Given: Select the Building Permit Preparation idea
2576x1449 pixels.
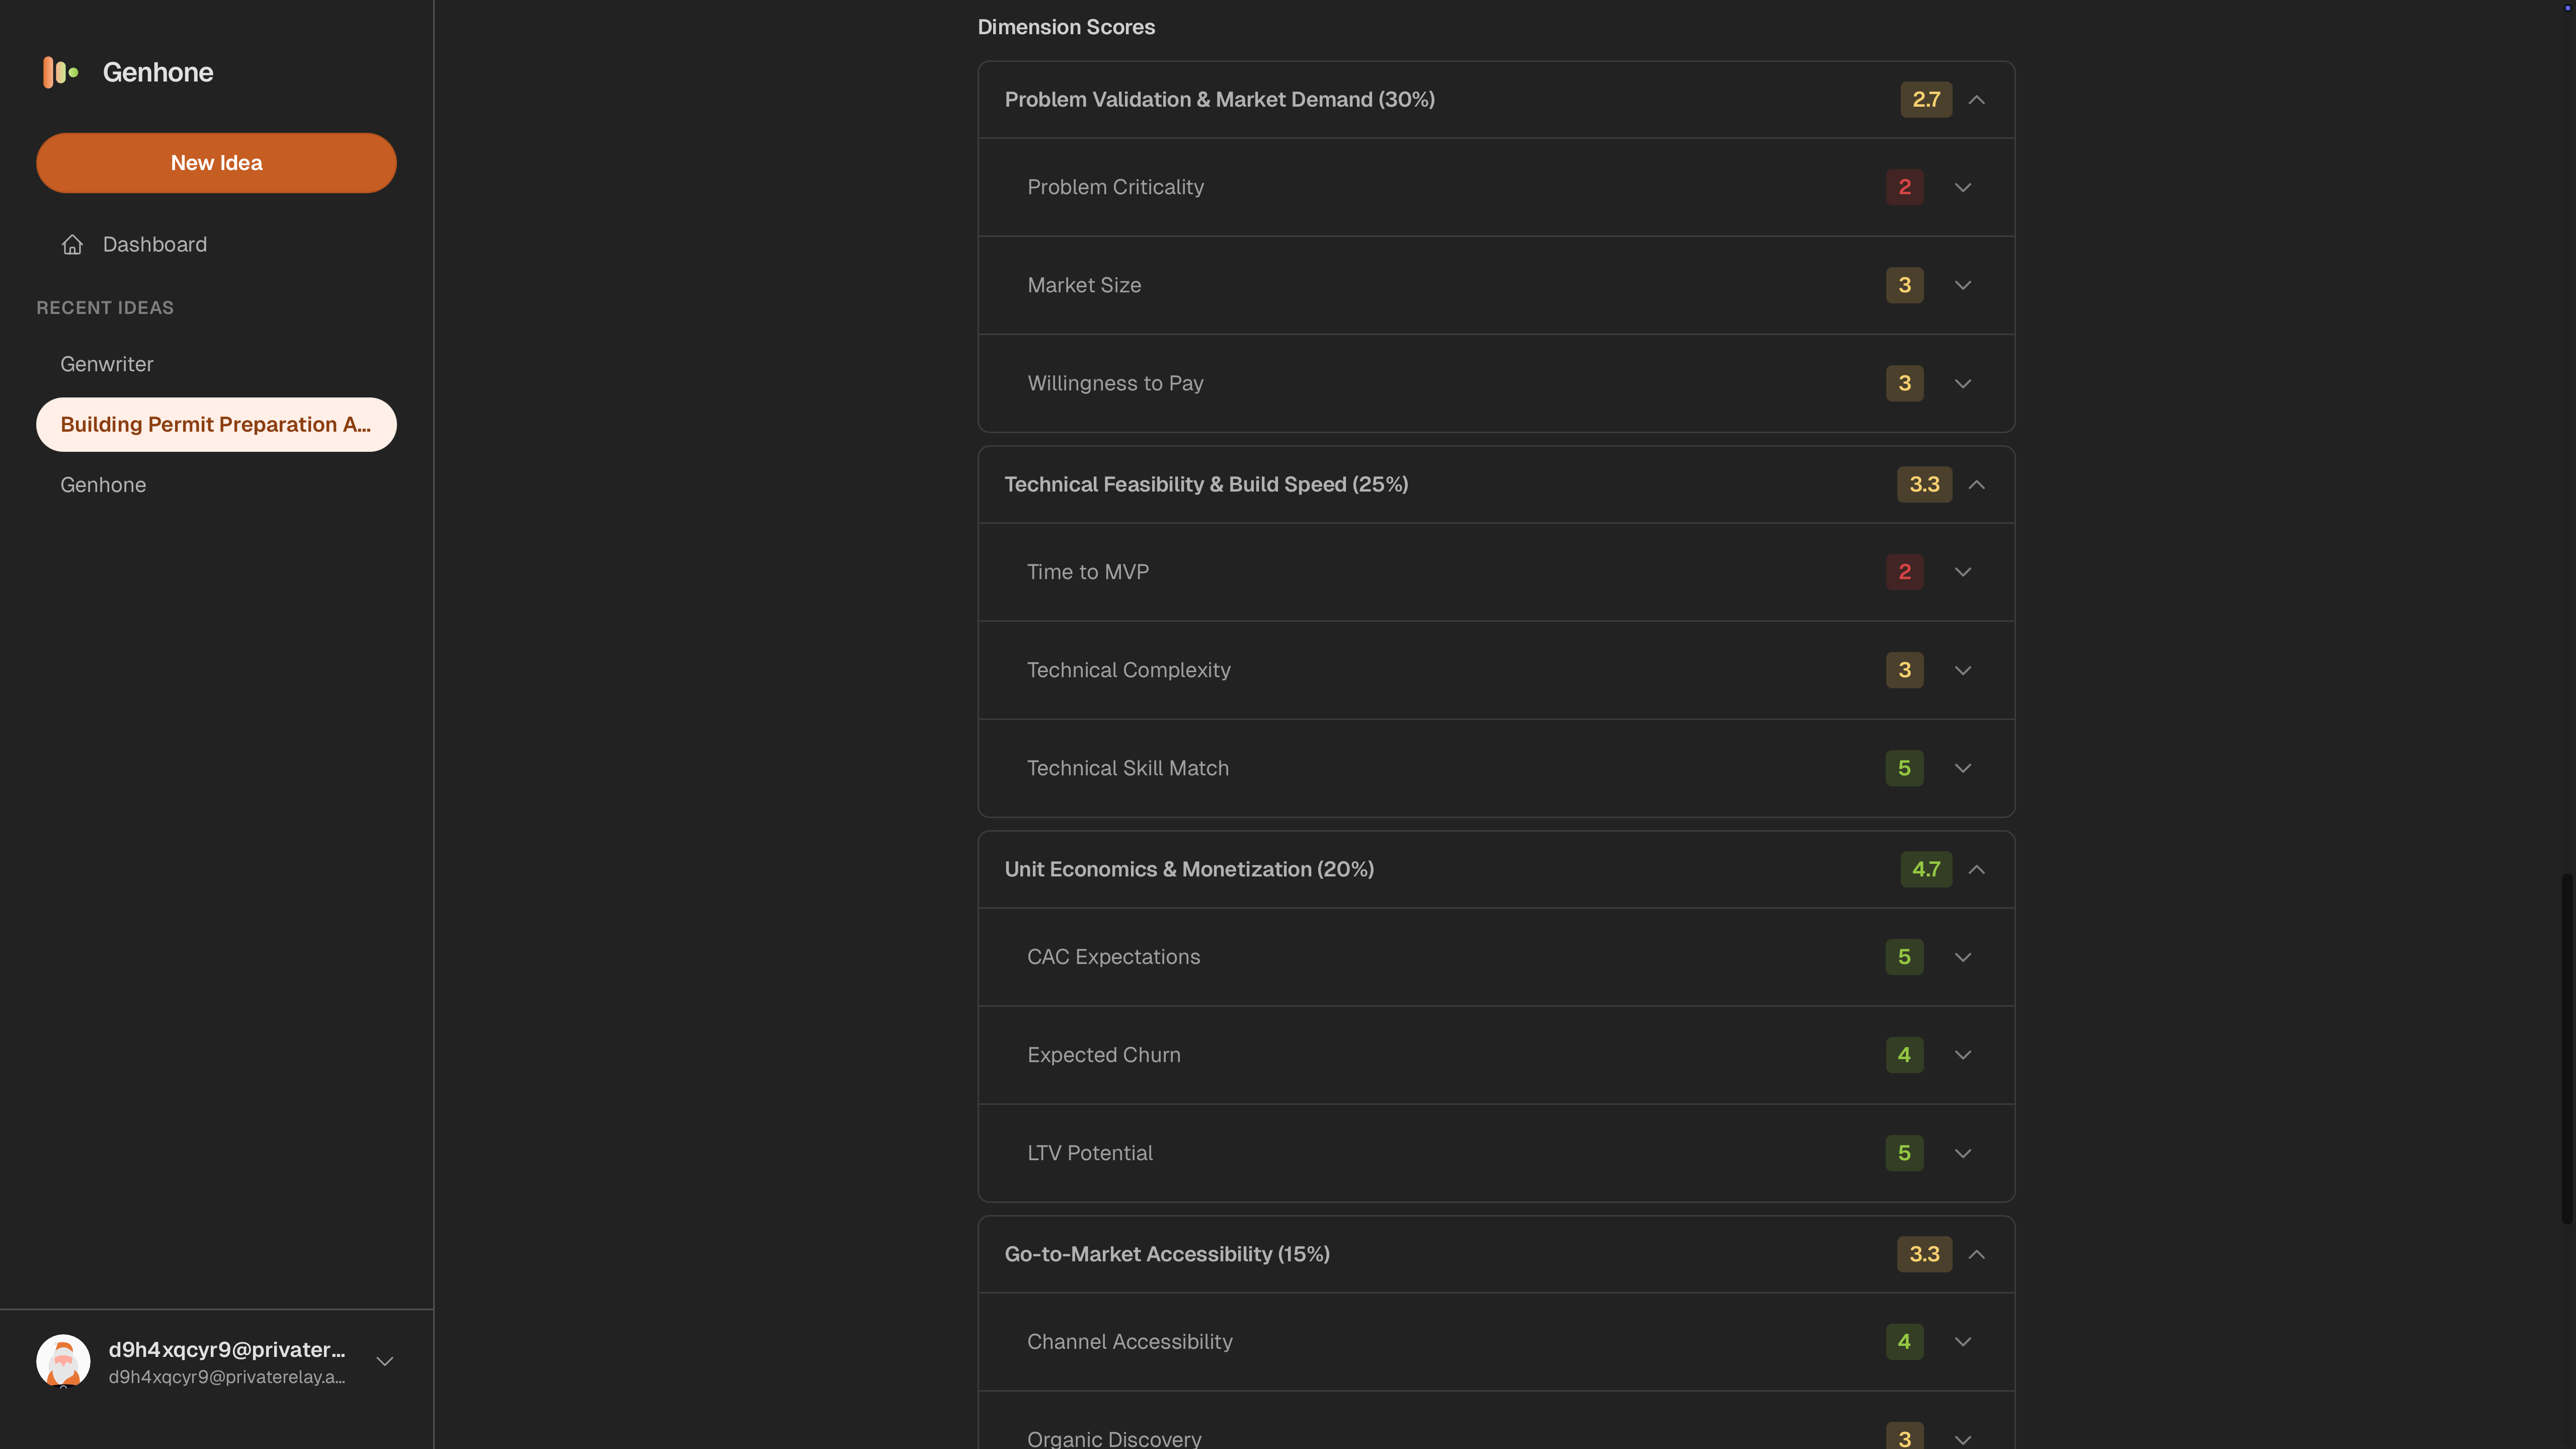Looking at the screenshot, I should 216,425.
